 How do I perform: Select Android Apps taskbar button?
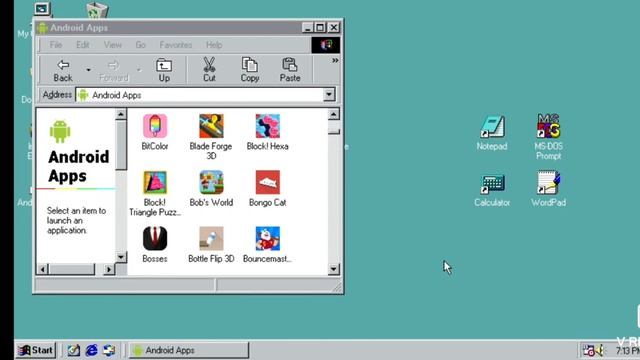pyautogui.click(x=189, y=350)
